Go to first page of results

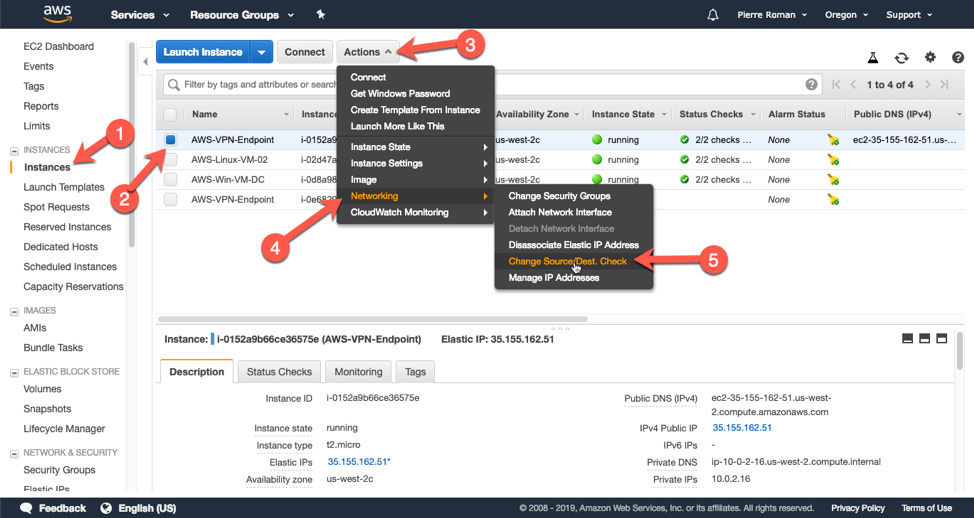click(836, 84)
